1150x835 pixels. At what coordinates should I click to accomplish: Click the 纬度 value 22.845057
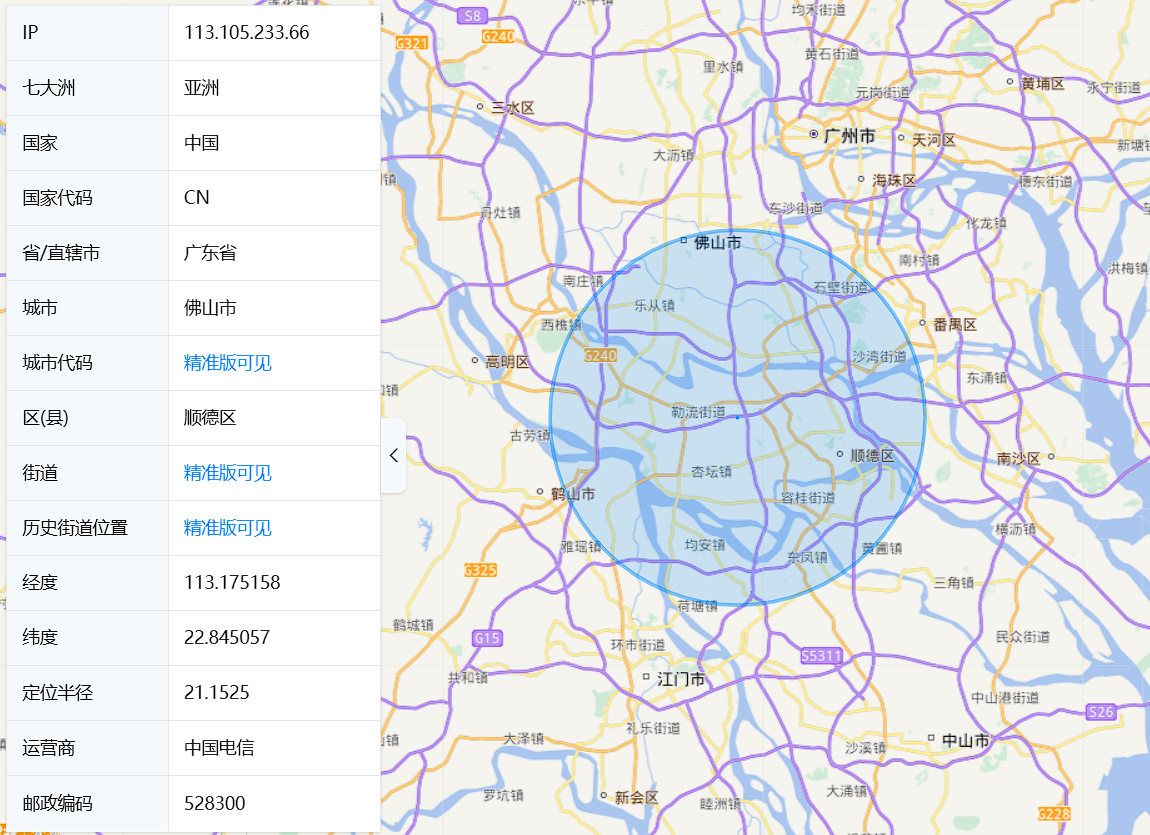[x=227, y=638]
